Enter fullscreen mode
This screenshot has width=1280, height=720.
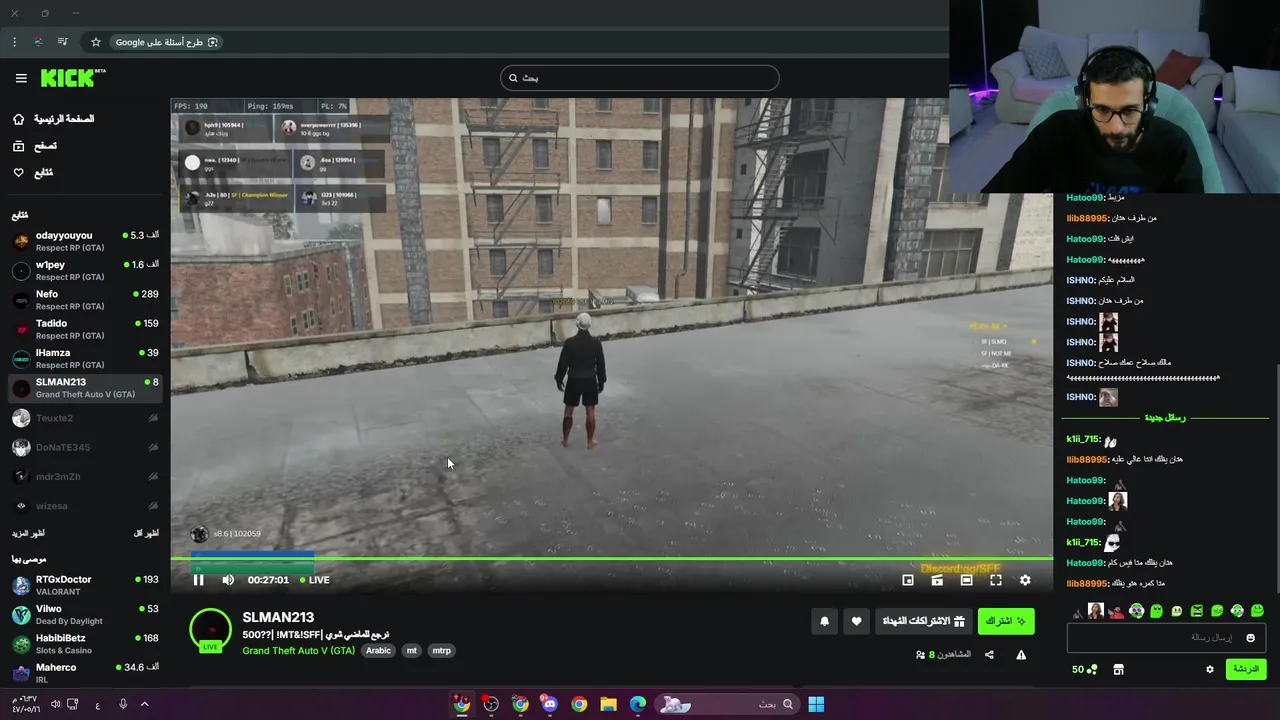click(996, 580)
